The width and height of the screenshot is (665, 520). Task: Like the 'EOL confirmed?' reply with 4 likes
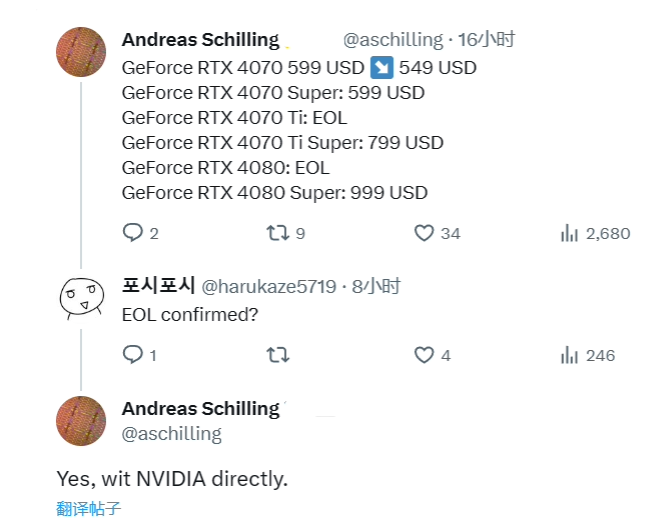pos(424,355)
